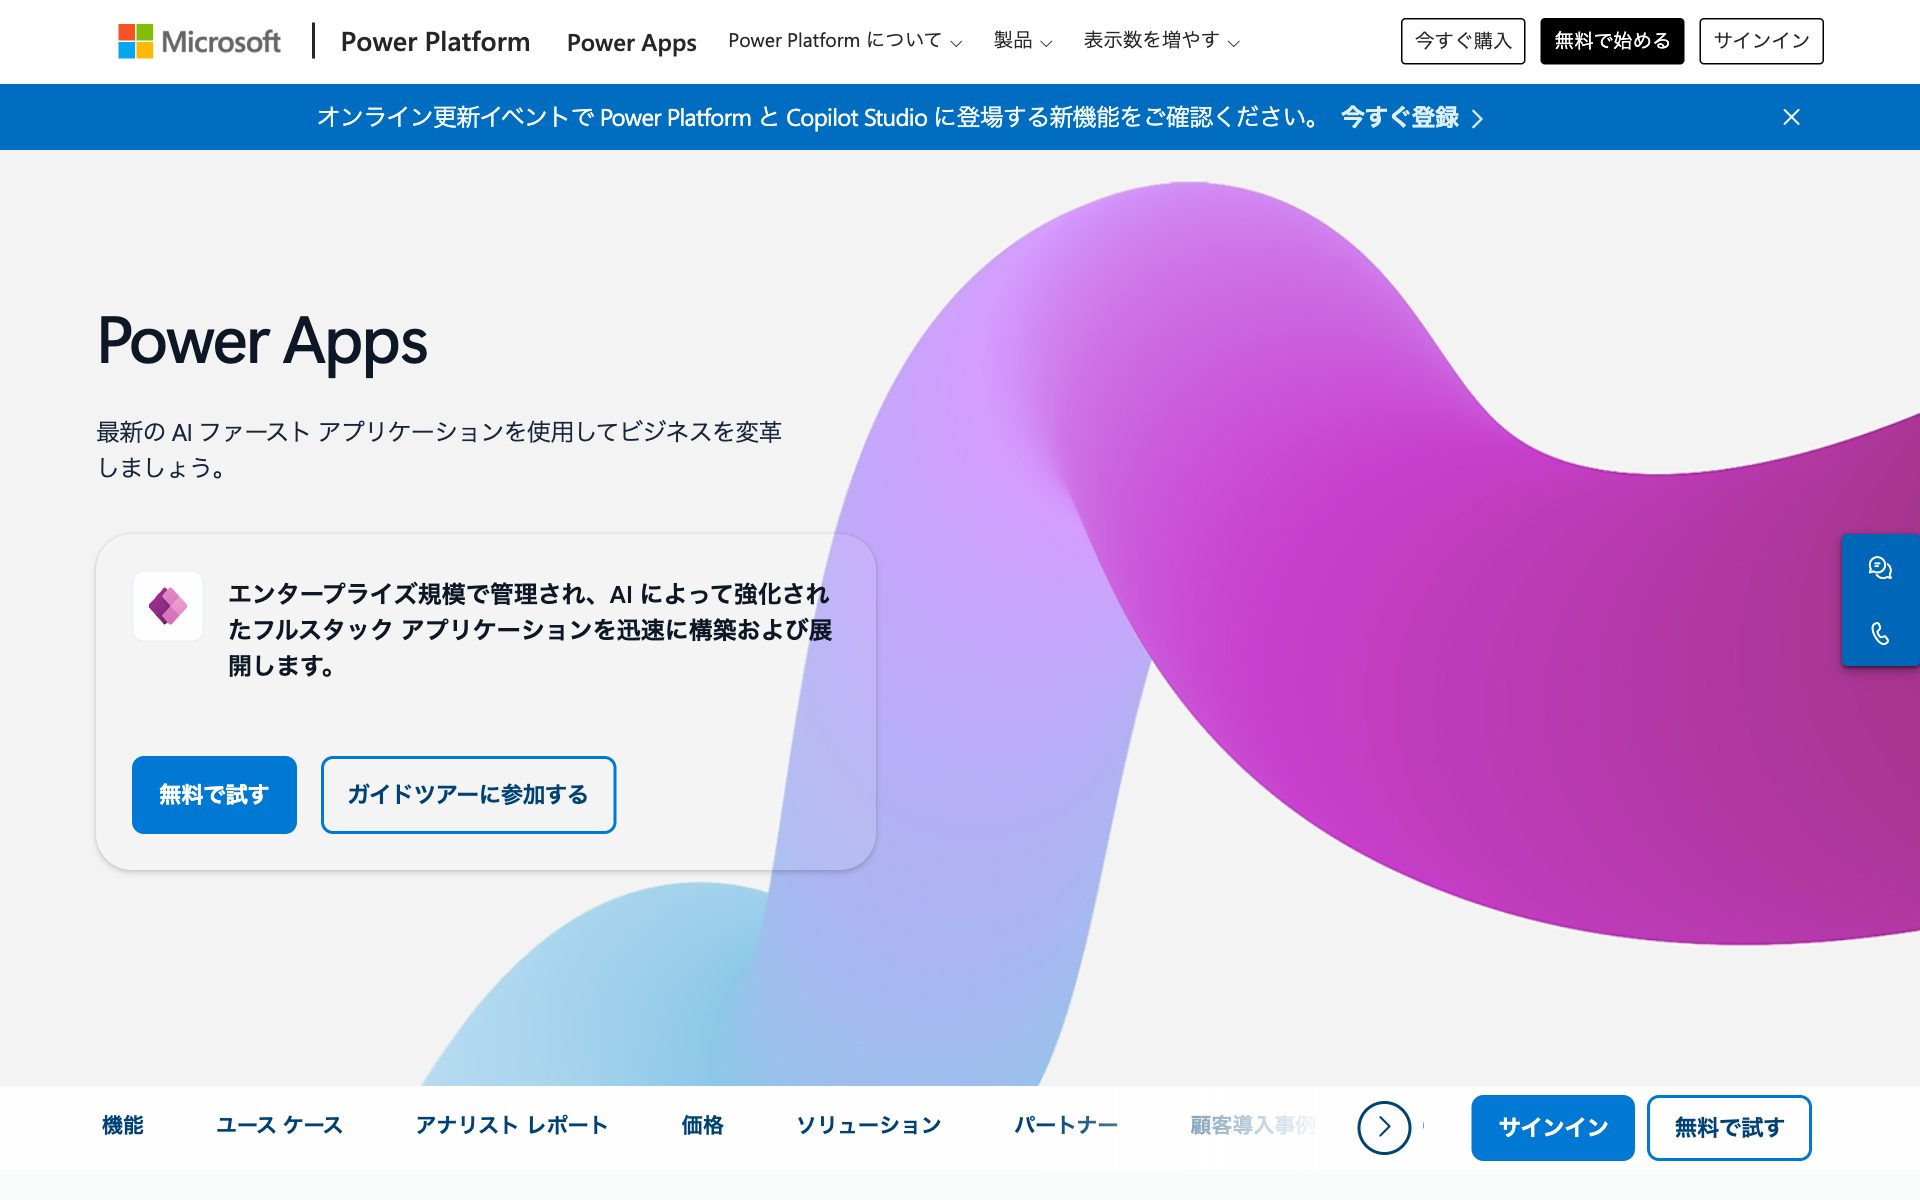Image resolution: width=1920 pixels, height=1200 pixels.
Task: Open the Power Apps header link
Action: tap(631, 43)
